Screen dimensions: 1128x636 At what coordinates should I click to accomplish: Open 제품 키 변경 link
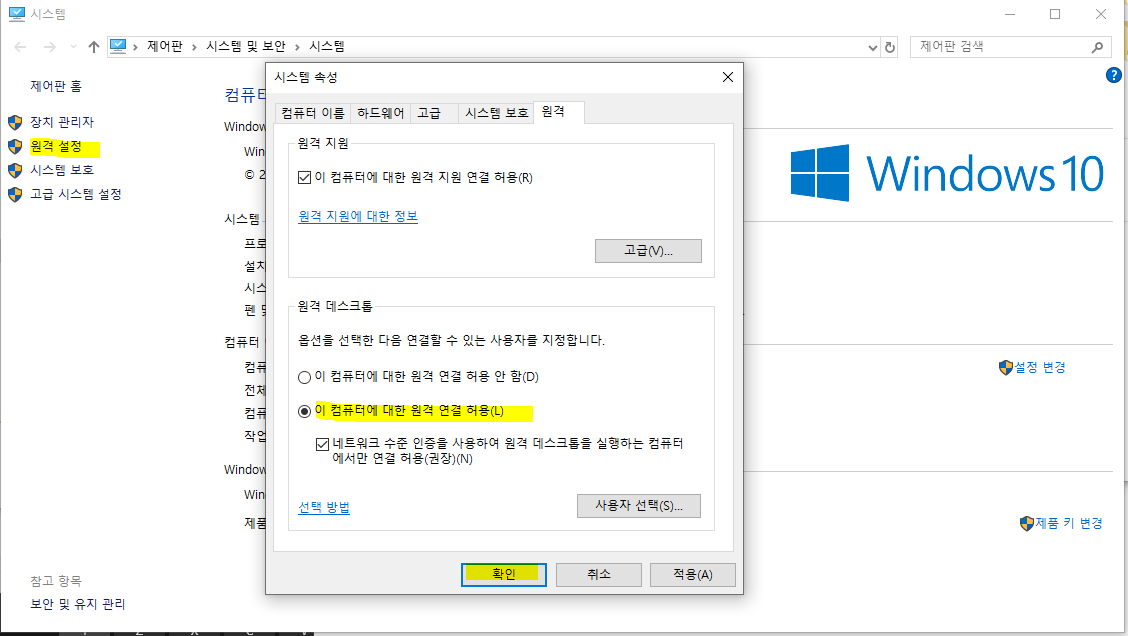pos(1069,524)
